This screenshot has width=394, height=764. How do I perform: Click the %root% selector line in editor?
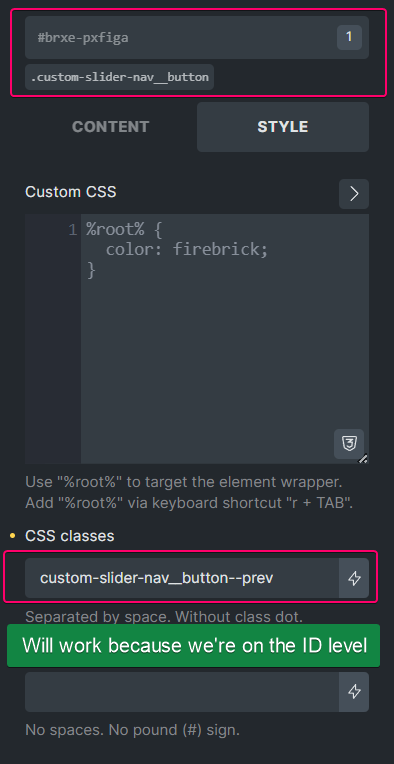coord(124,229)
